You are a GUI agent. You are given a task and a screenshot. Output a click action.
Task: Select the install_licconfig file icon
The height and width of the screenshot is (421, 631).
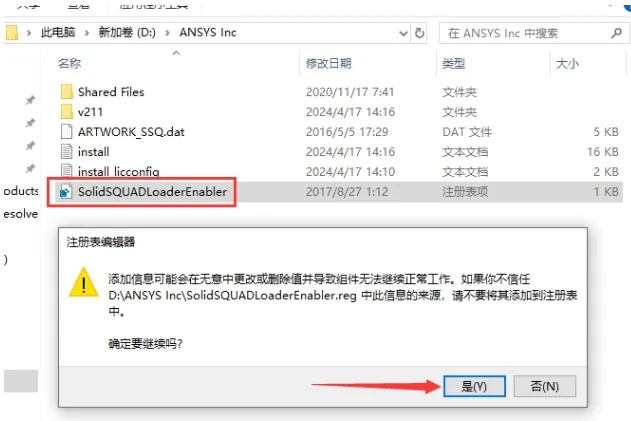coord(66,171)
